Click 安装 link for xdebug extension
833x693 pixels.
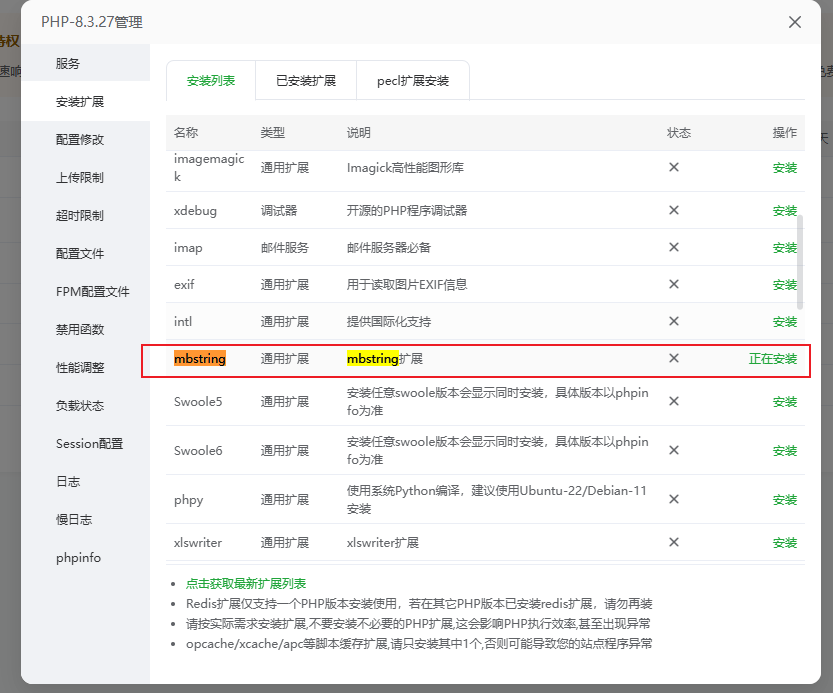point(784,211)
